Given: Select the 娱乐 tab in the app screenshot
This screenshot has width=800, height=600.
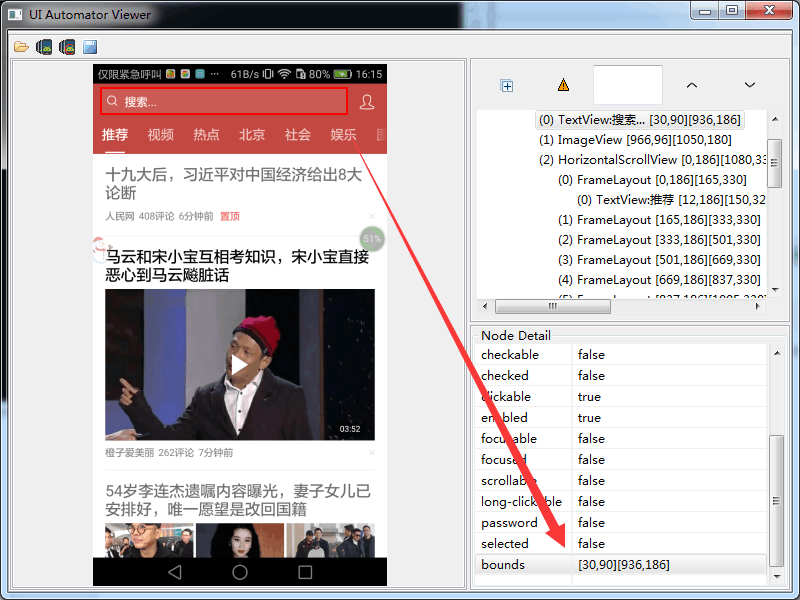Looking at the screenshot, I should (343, 135).
